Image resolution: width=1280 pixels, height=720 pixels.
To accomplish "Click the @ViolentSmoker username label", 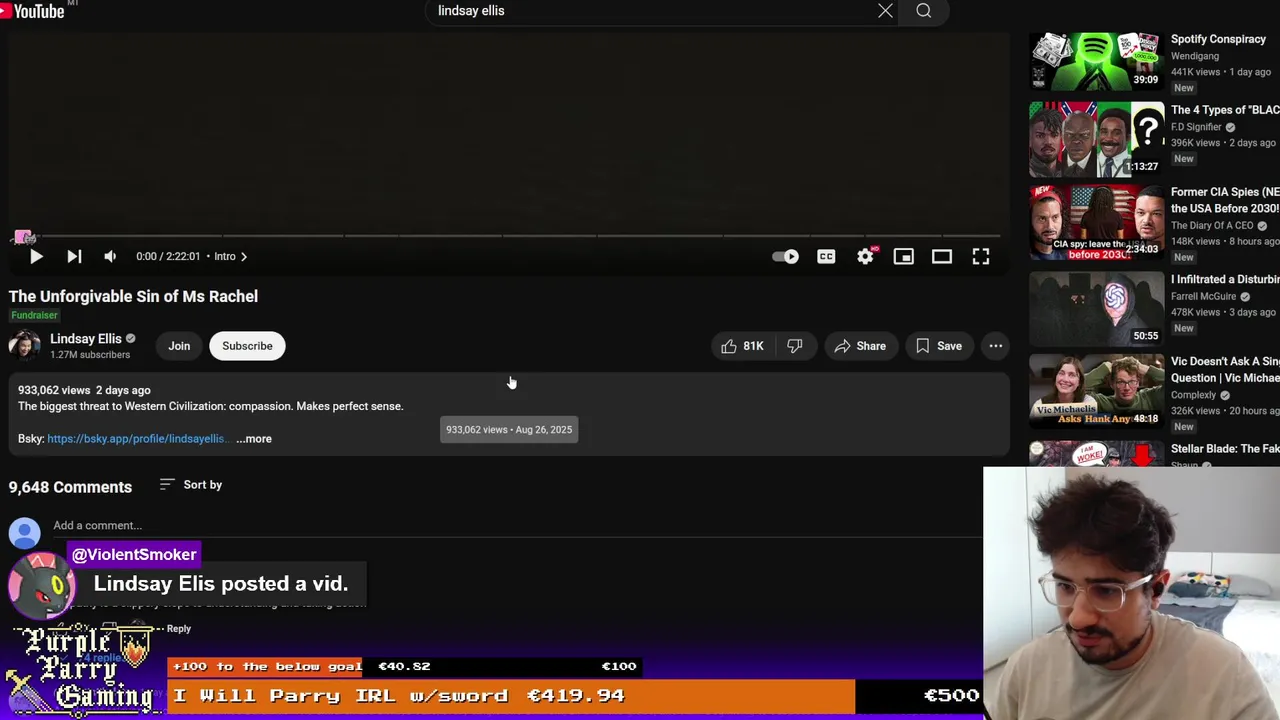I will pos(134,555).
